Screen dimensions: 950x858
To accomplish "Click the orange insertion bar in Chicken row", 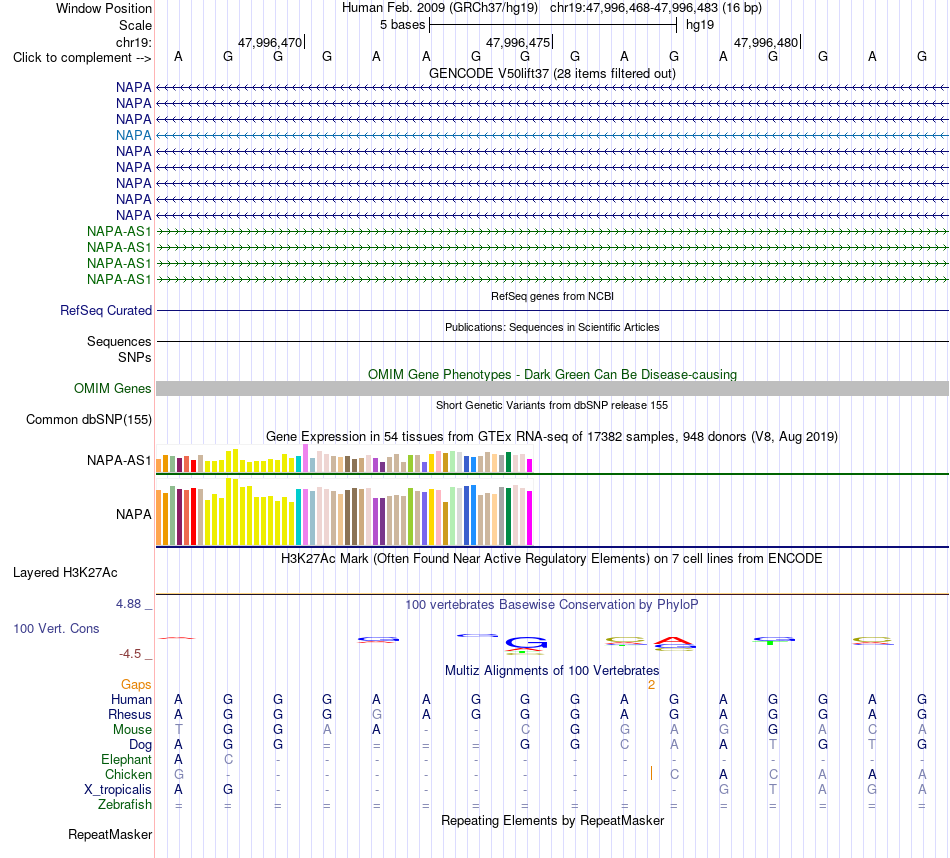I will click(x=651, y=773).
